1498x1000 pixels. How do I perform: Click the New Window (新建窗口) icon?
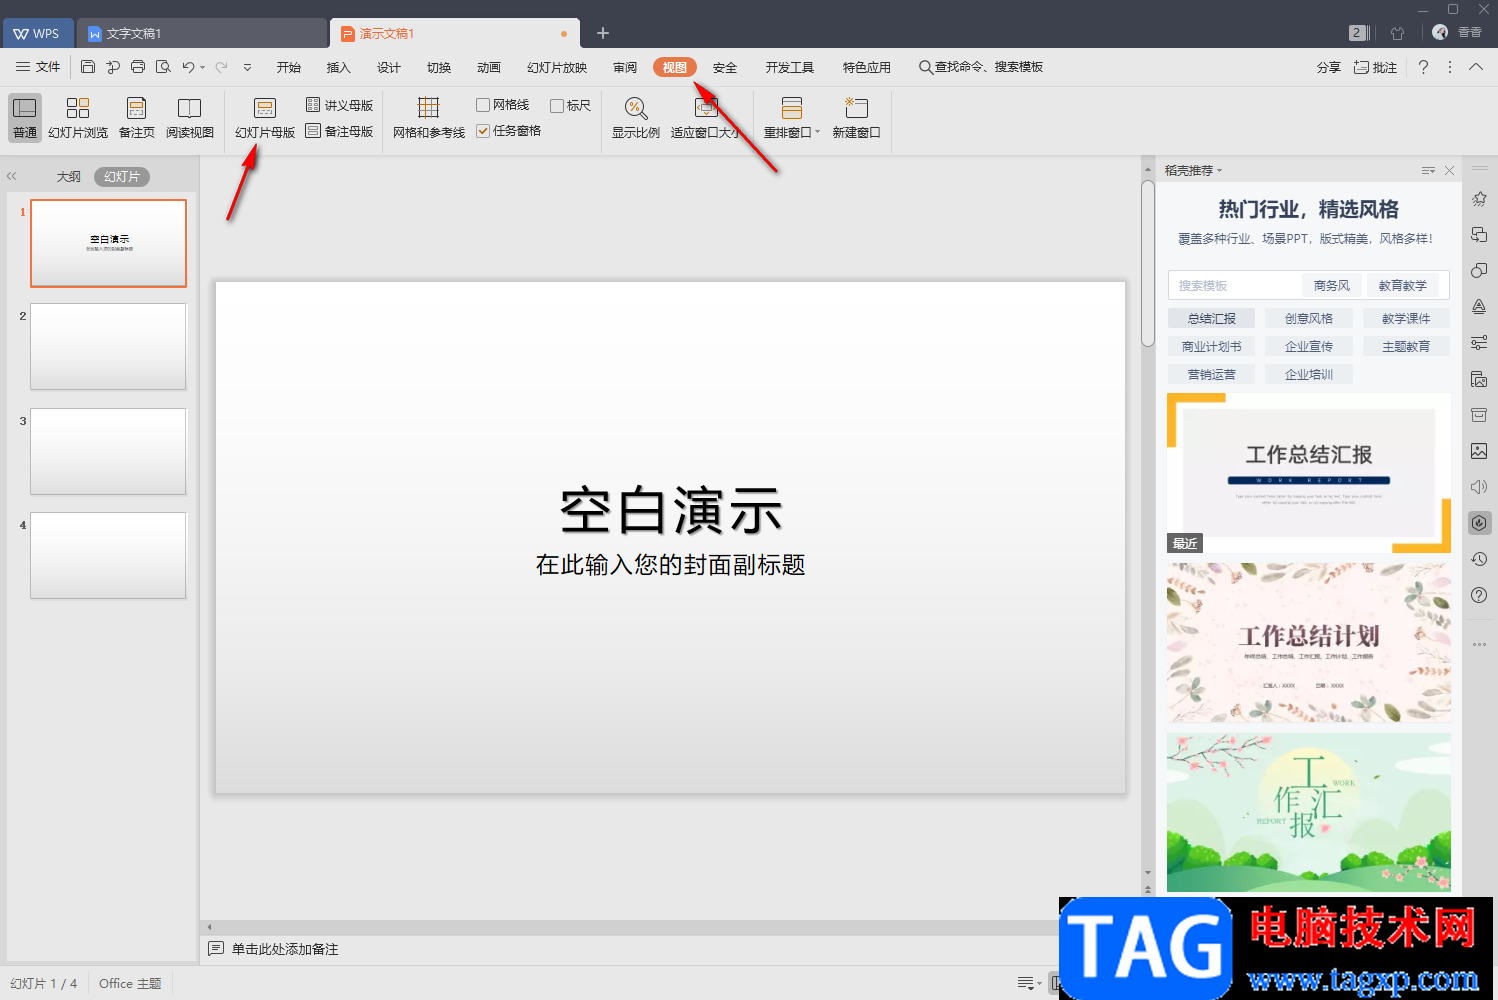[856, 107]
